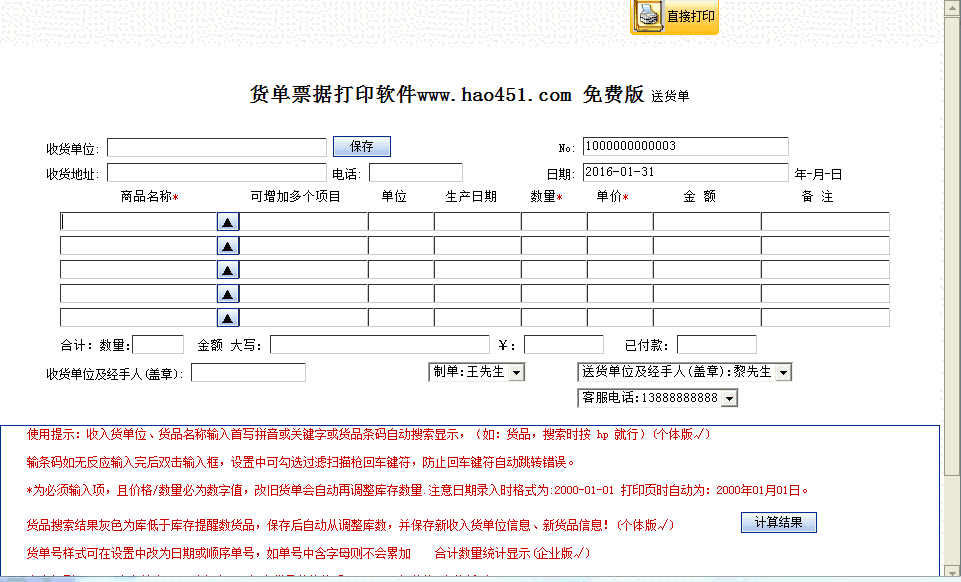Focus the 收货地址 input field

point(217,173)
